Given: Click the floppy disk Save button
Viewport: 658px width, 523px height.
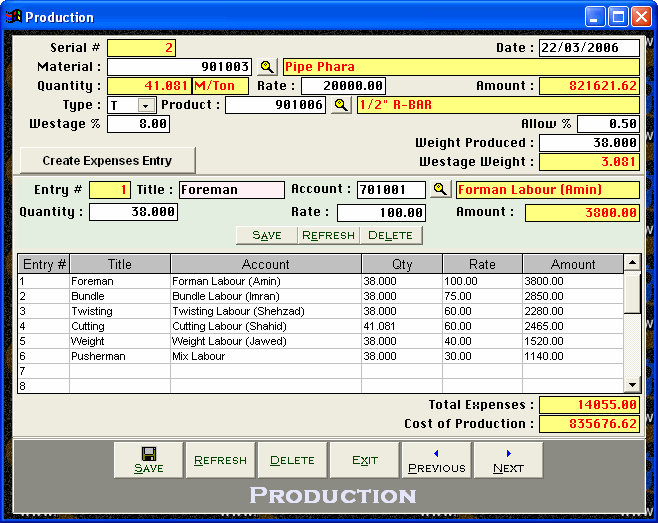Looking at the screenshot, I should (149, 460).
